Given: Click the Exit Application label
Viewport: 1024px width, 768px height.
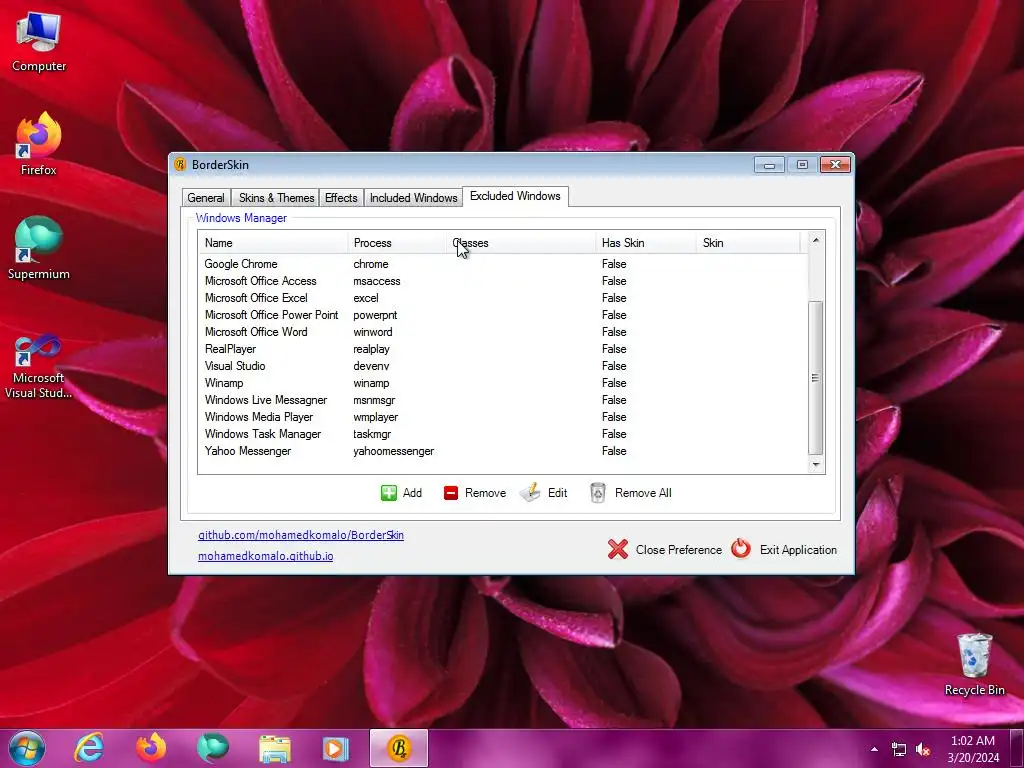Looking at the screenshot, I should [x=798, y=550].
